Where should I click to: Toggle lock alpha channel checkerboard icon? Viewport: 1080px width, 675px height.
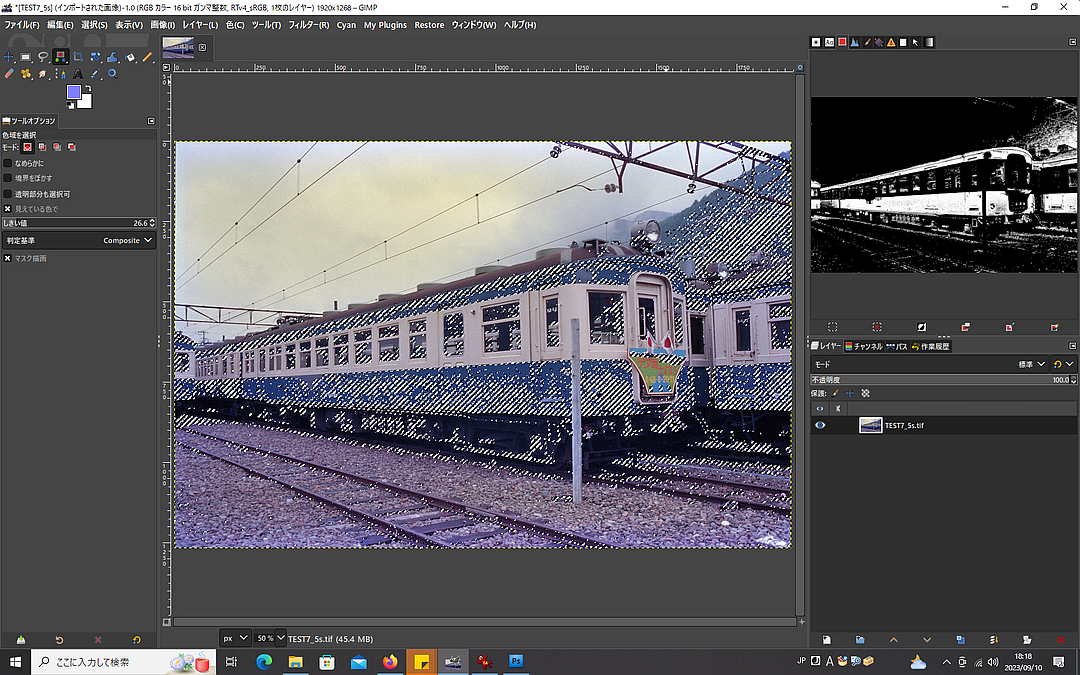(x=866, y=393)
